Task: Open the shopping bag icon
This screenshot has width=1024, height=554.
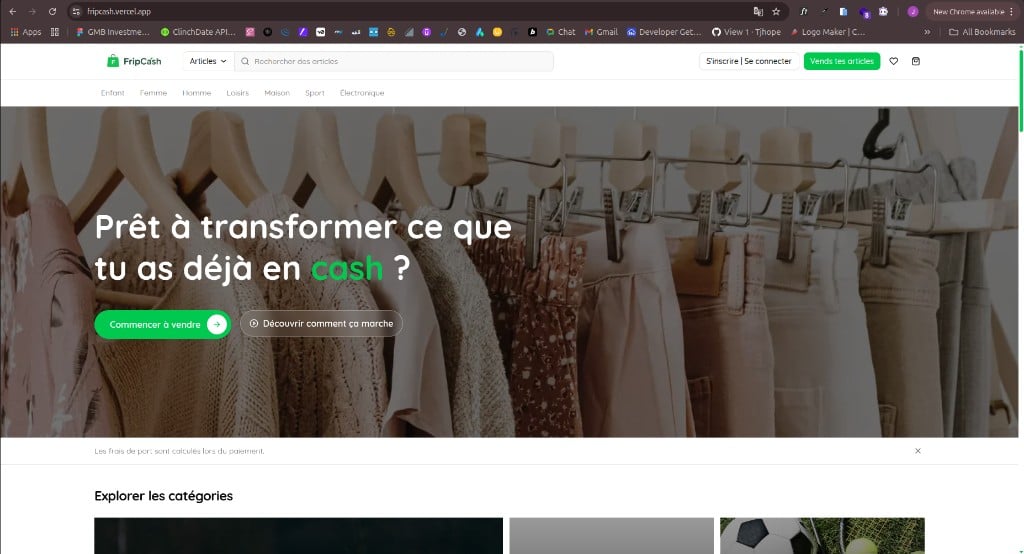Action: pos(916,61)
